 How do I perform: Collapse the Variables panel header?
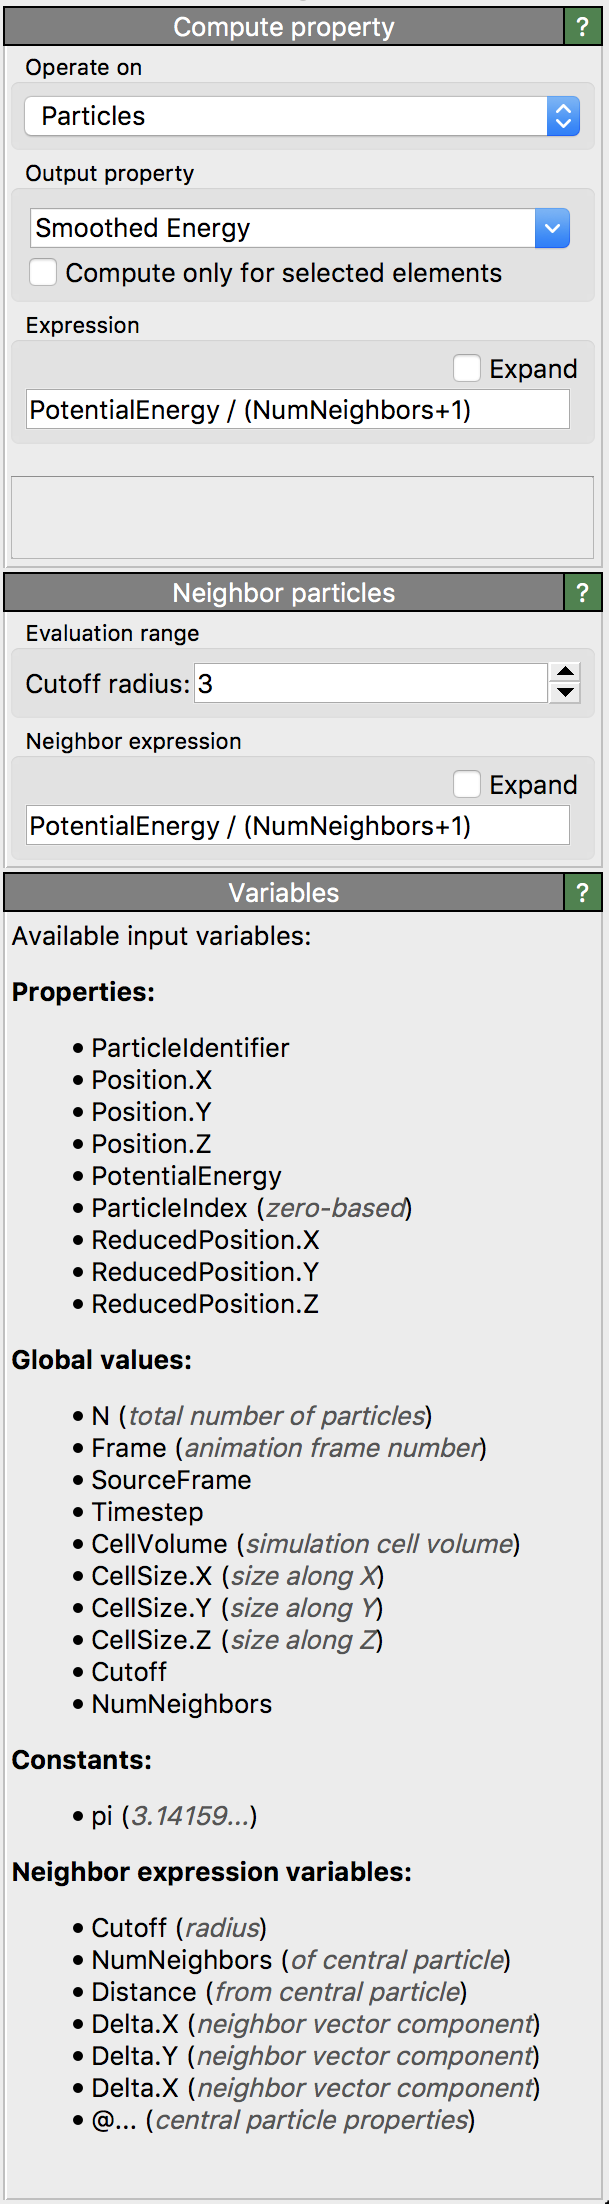pyautogui.click(x=283, y=893)
